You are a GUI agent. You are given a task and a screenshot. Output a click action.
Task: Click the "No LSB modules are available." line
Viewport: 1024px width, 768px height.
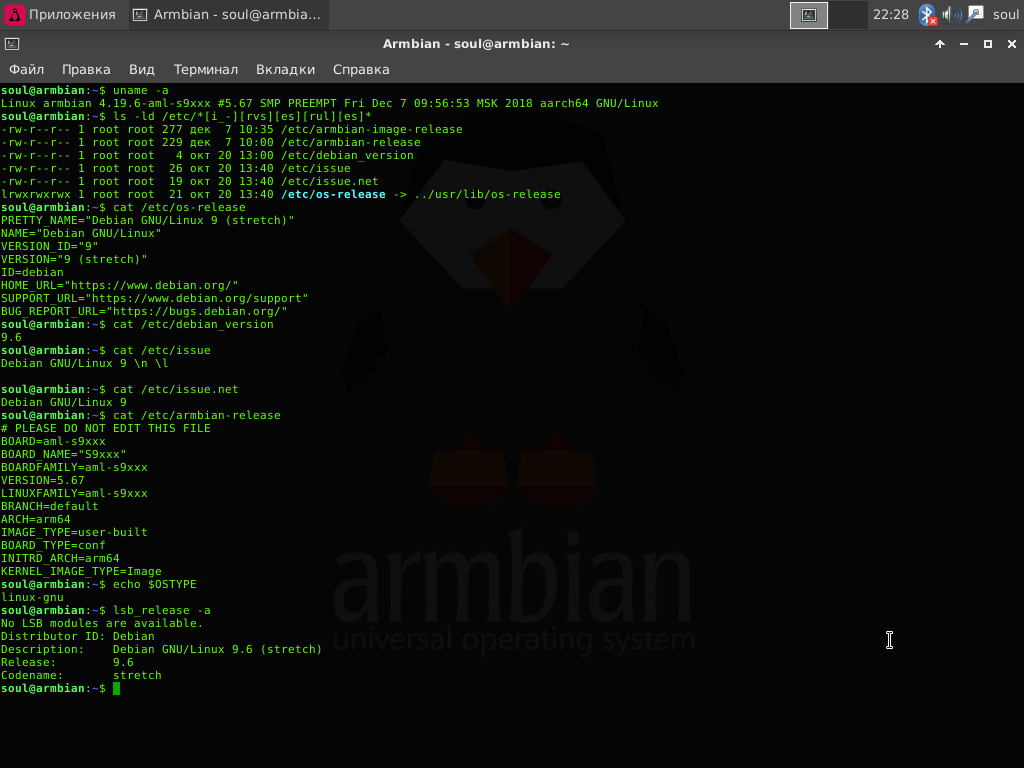coord(102,623)
